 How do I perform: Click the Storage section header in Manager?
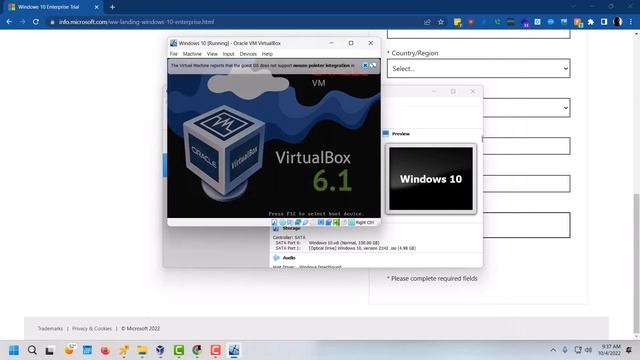[291, 228]
